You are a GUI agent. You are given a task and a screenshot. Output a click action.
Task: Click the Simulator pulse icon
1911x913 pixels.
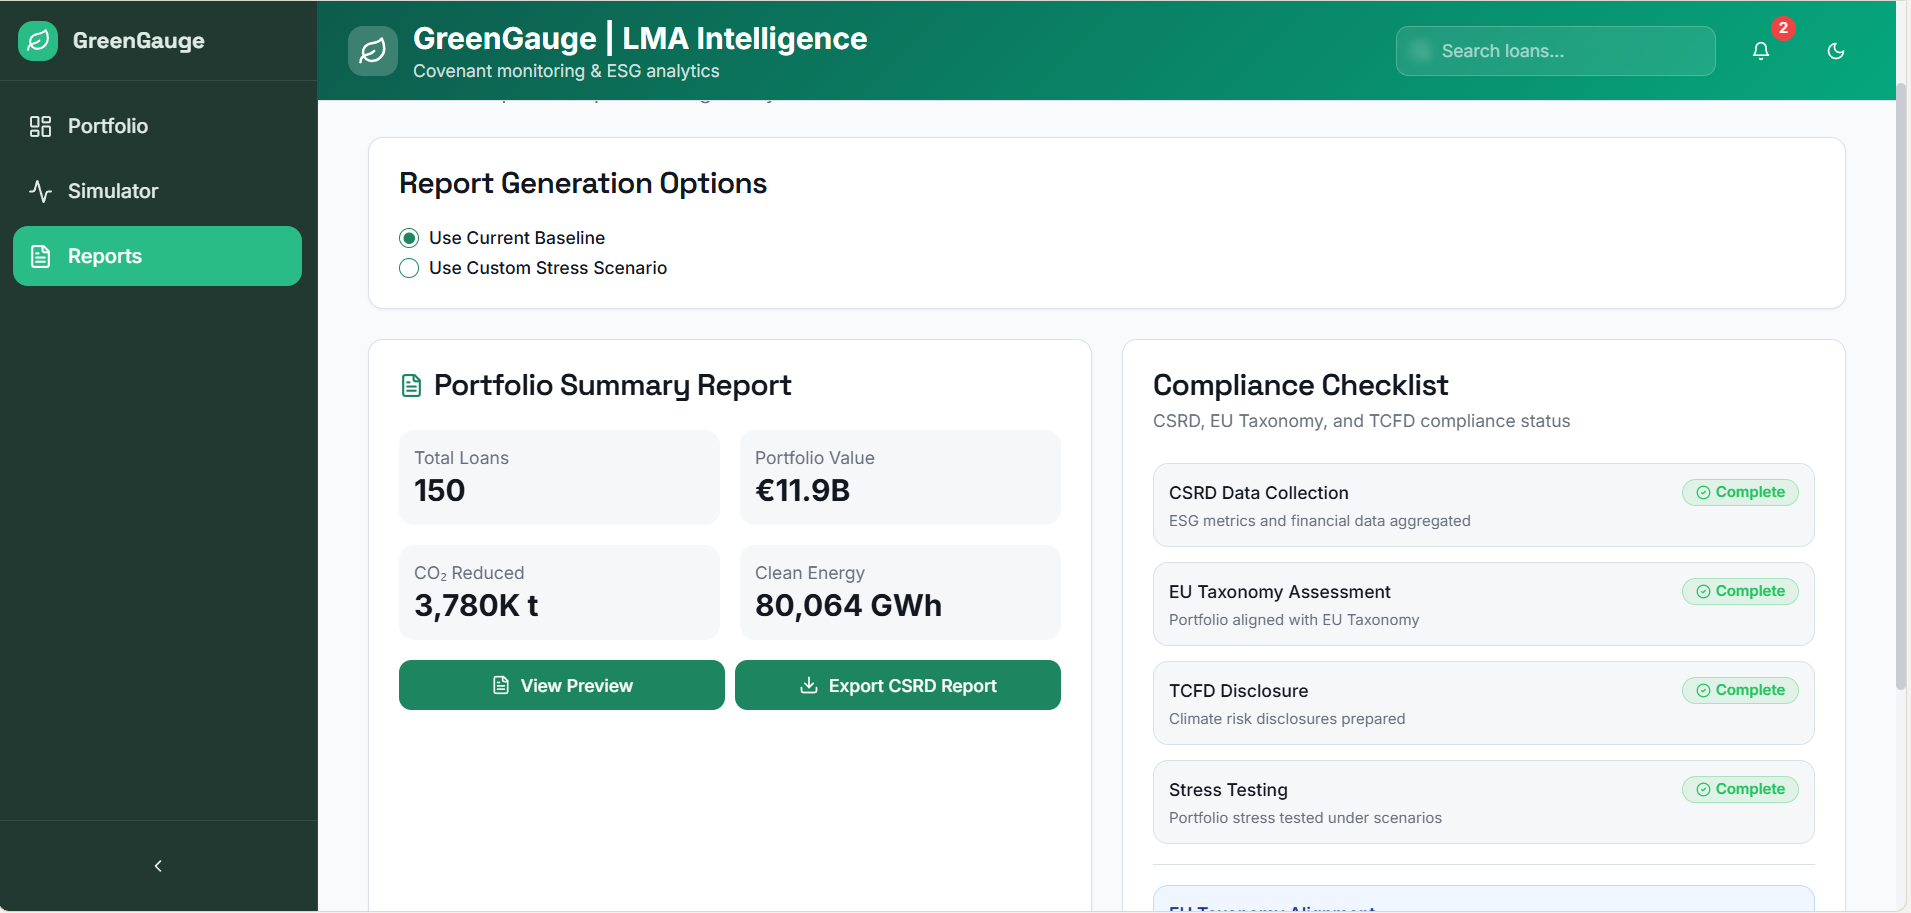[x=40, y=191]
